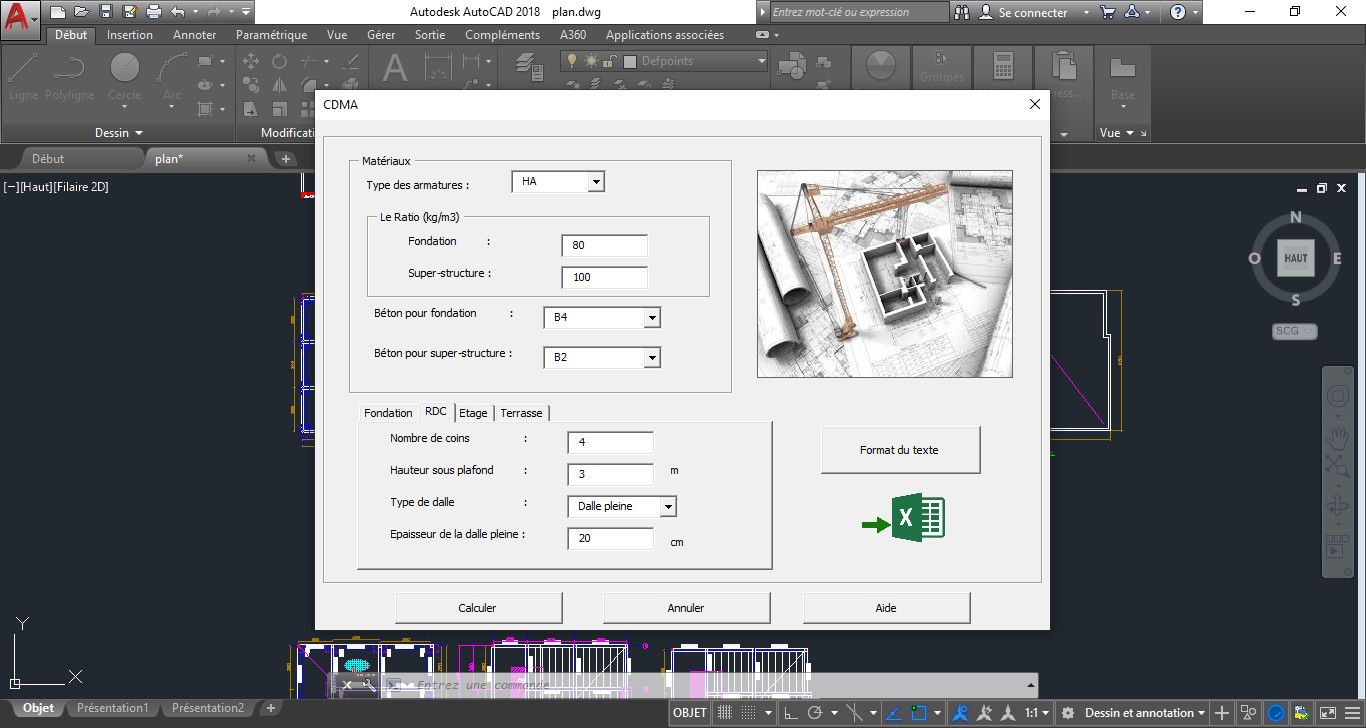This screenshot has width=1366, height=728.
Task: Click the Undo arrow icon in quick access toolbar
Action: (x=178, y=12)
